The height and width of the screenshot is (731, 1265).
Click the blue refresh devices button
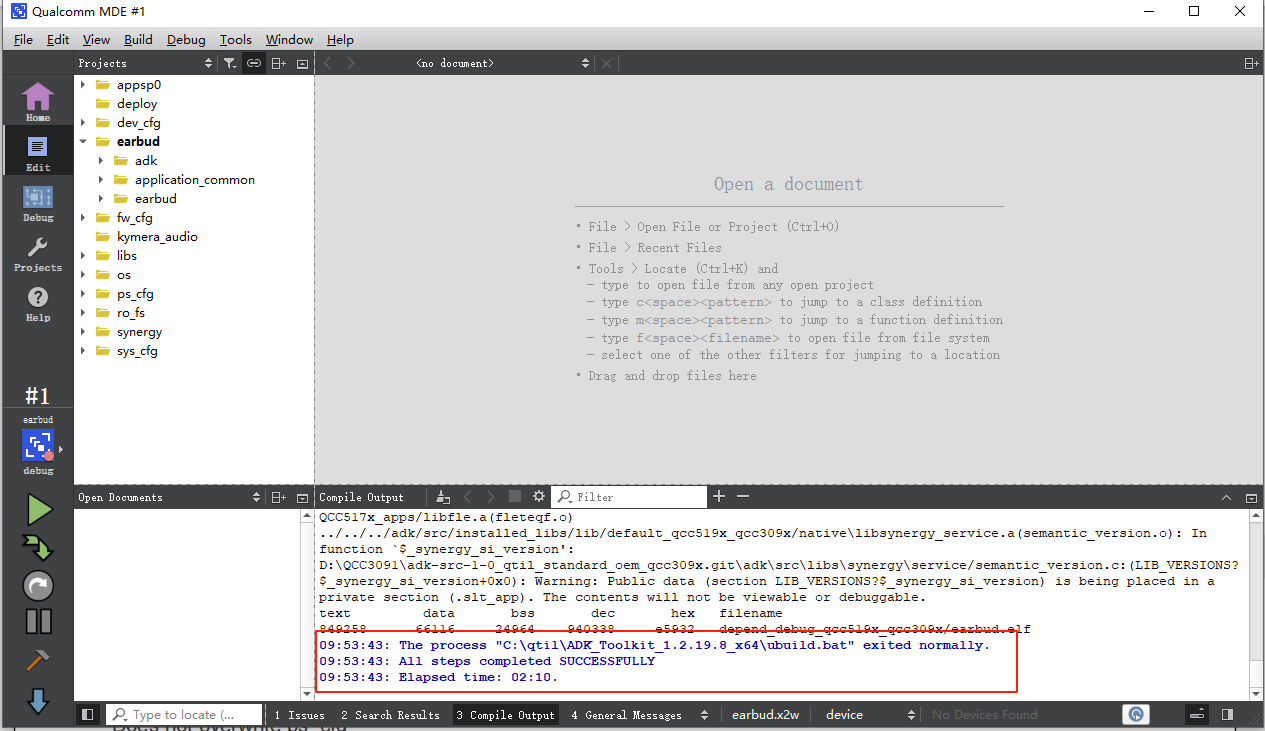1136,715
